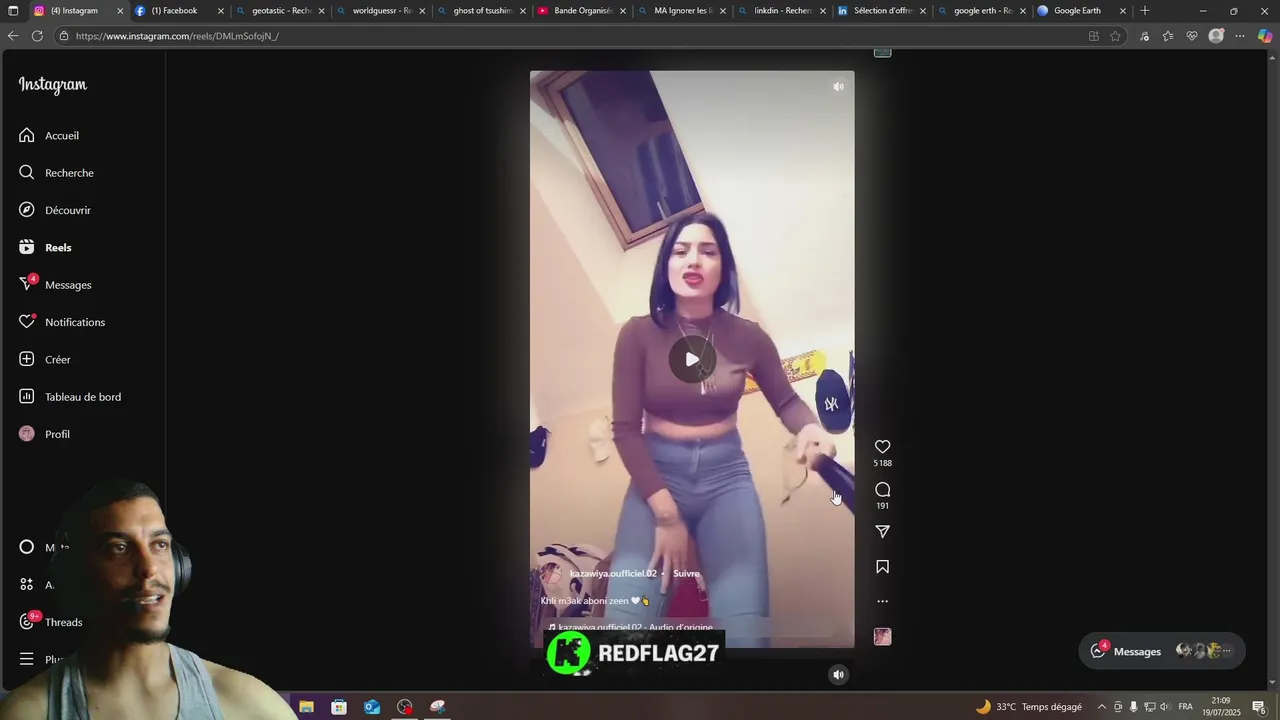Open kazawiya.oufficiel.02 profile link
The width and height of the screenshot is (1280, 720).
pyautogui.click(x=613, y=574)
